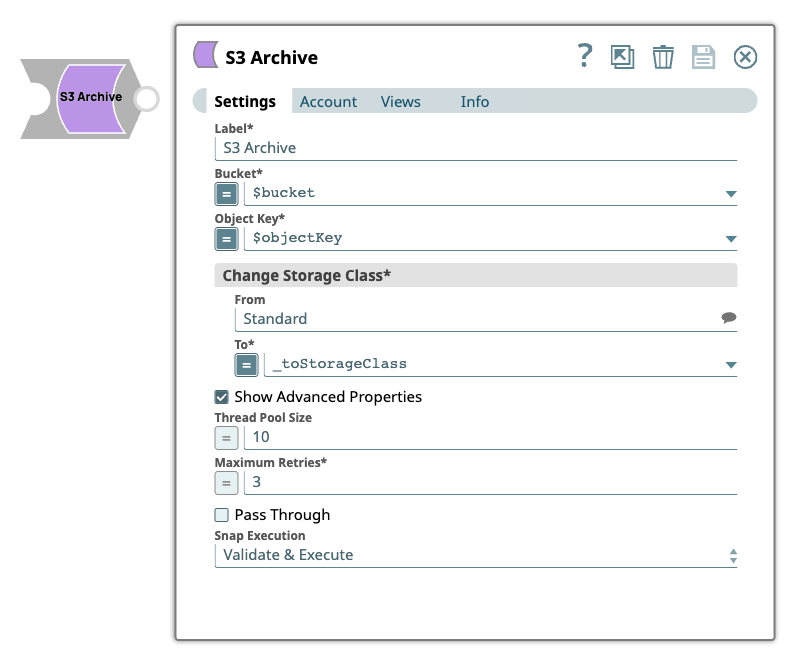793x656 pixels.
Task: Click the Maximum Retries input field
Action: (490, 482)
